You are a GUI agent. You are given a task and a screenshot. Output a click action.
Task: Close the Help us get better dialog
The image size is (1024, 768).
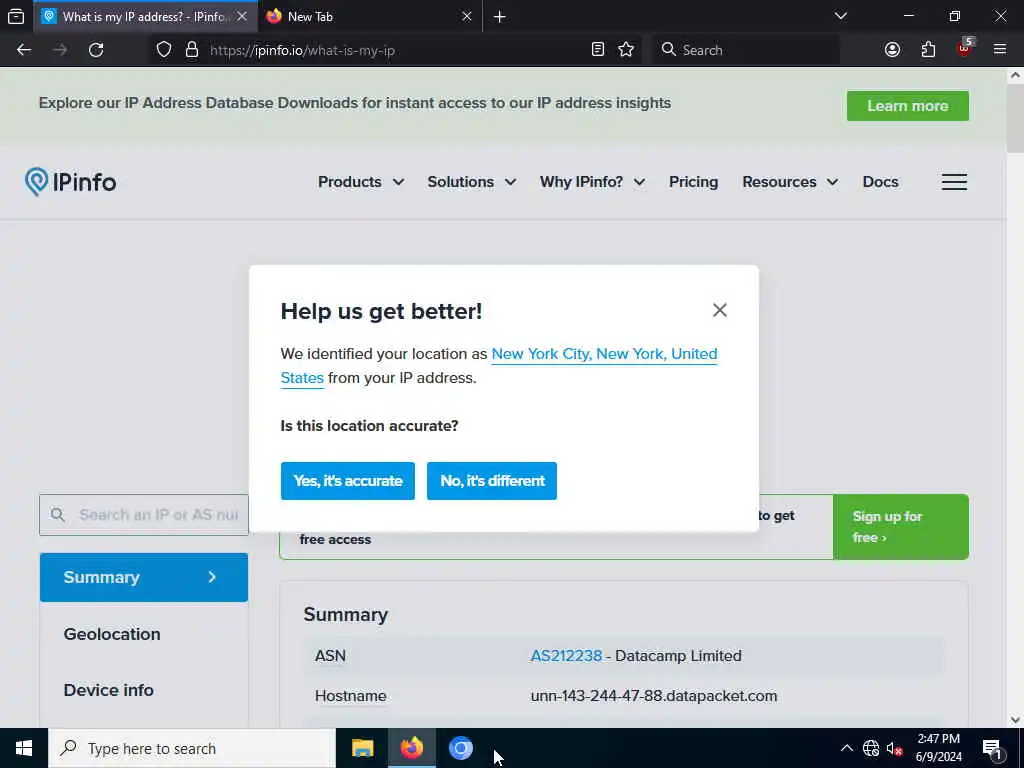point(720,310)
